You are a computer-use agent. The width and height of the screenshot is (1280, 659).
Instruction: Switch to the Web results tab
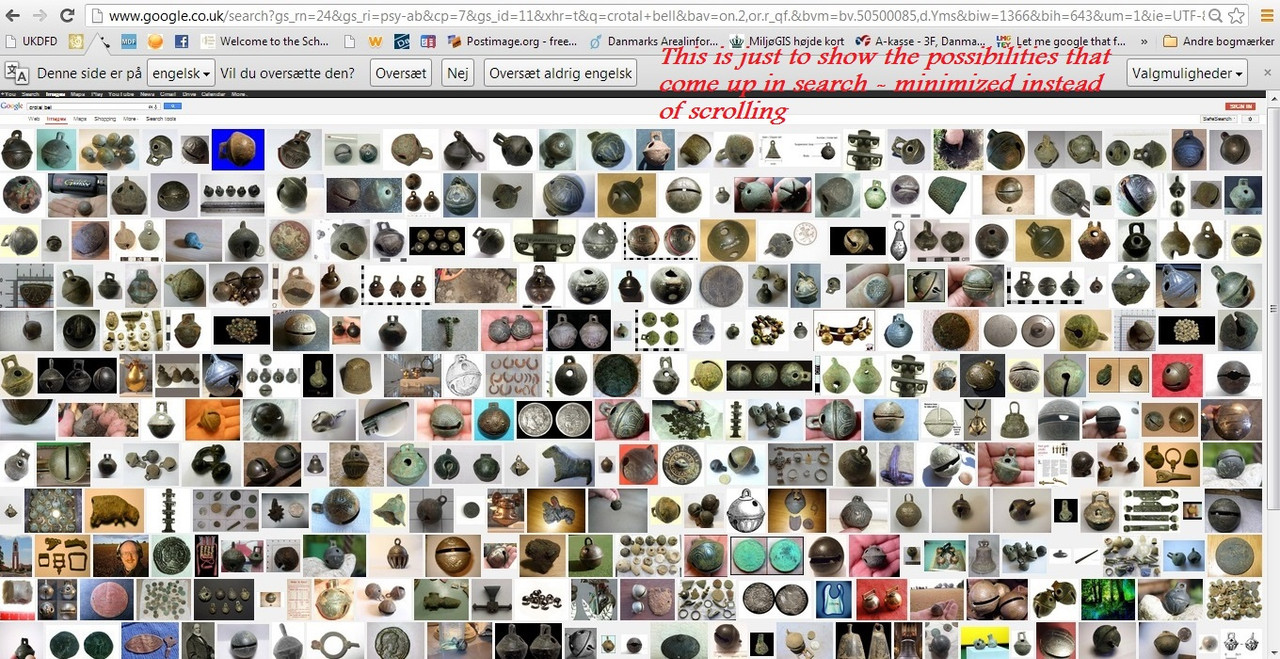(x=34, y=119)
